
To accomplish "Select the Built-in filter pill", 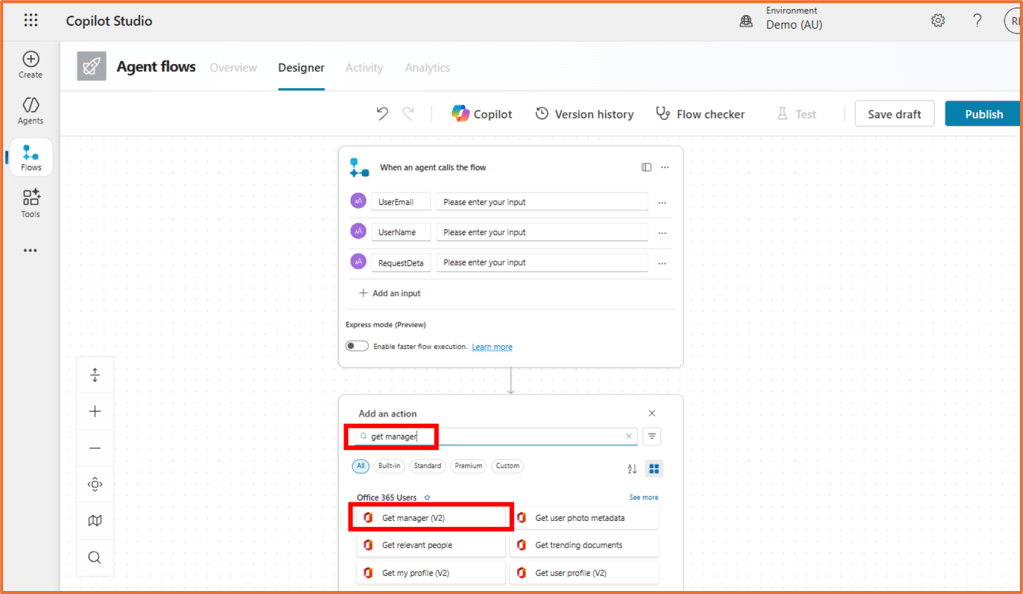I will coord(390,466).
